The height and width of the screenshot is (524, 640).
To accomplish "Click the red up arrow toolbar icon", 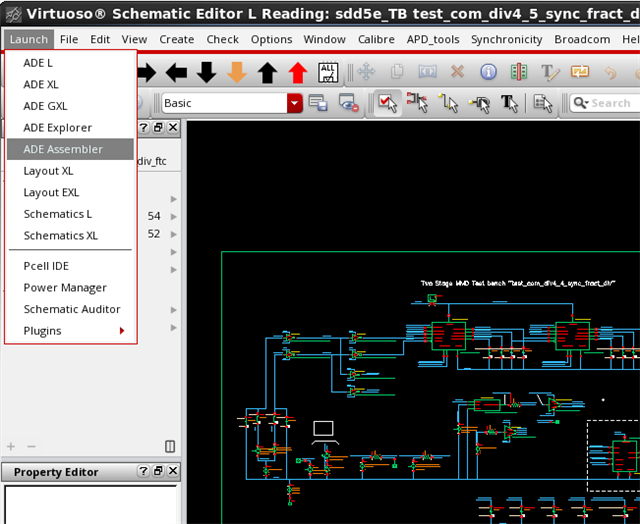I will pos(298,73).
